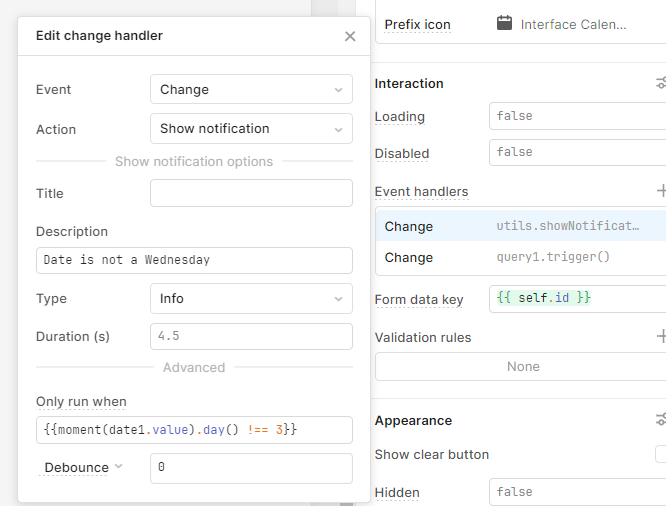
Task: Toggle the Show clear button checkbox
Action: [661, 454]
